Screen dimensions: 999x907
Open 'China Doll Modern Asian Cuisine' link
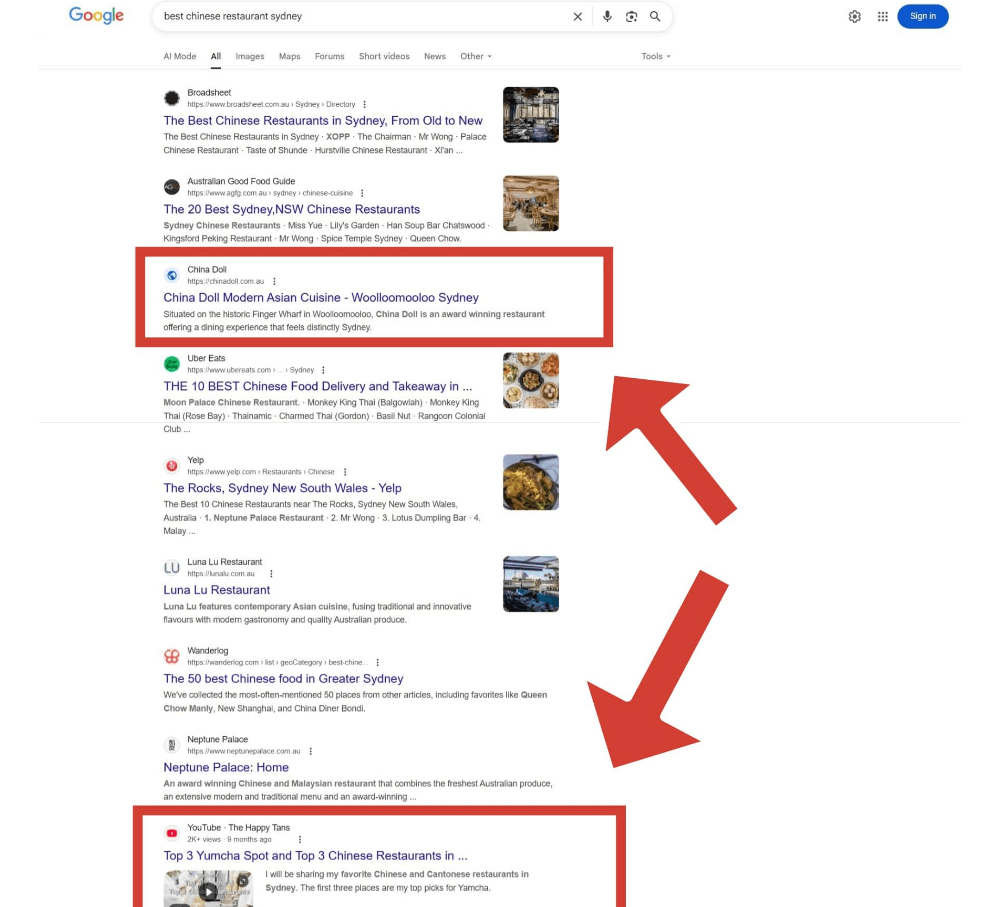[321, 297]
